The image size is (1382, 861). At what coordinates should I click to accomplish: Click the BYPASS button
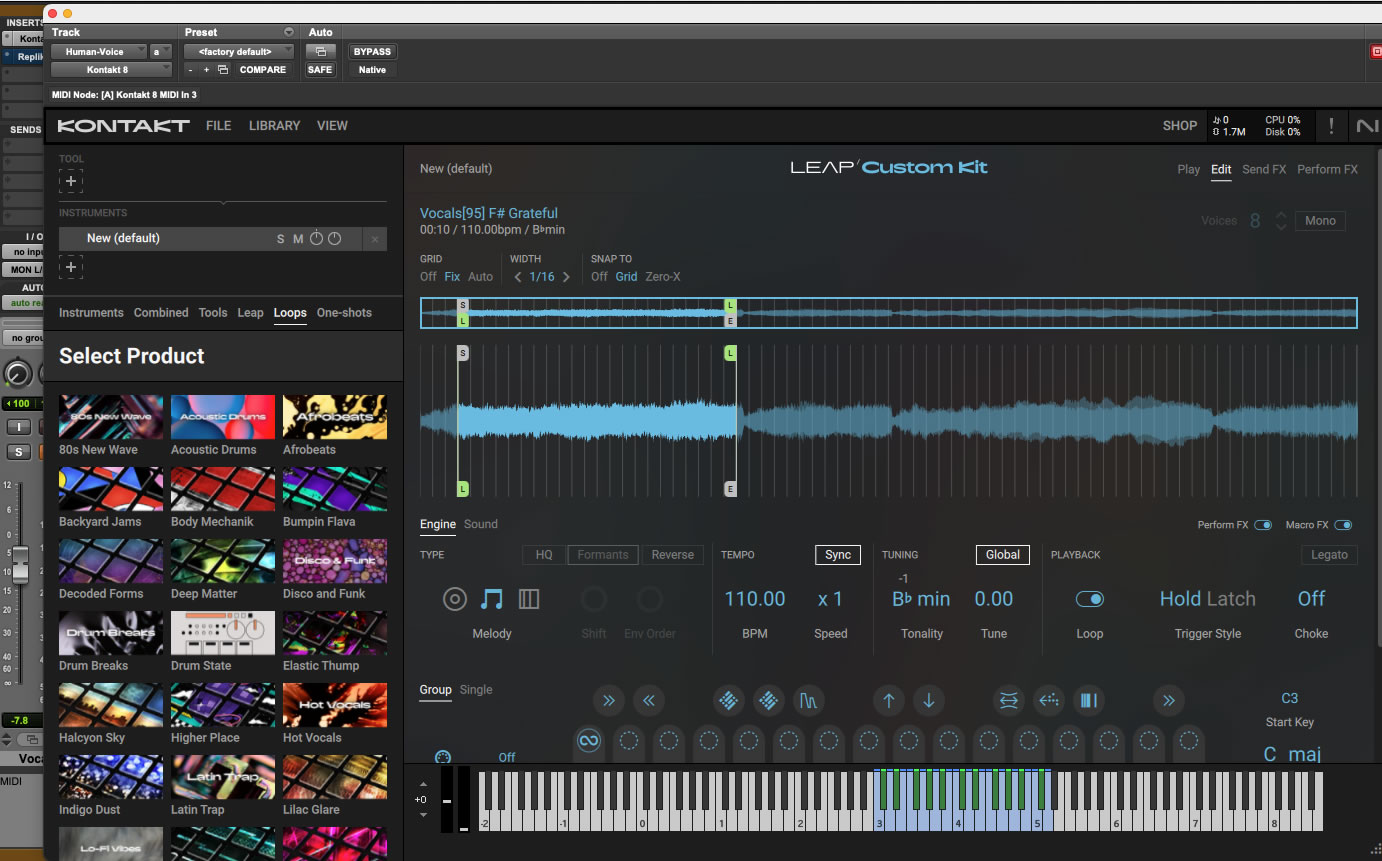pyautogui.click(x=372, y=51)
